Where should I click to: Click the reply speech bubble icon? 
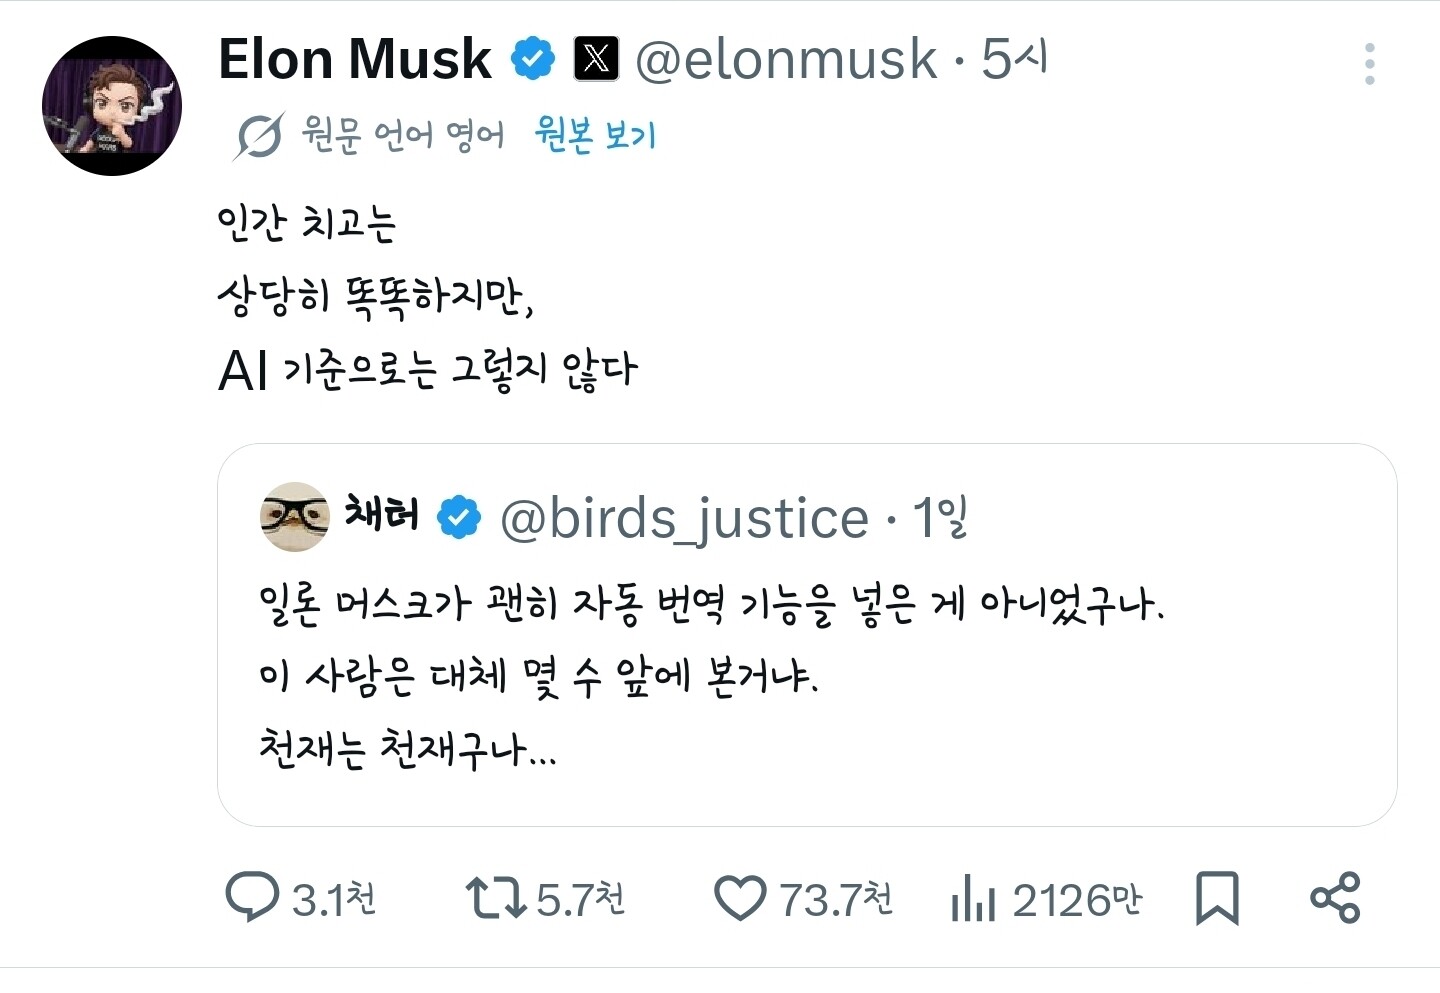coord(251,897)
